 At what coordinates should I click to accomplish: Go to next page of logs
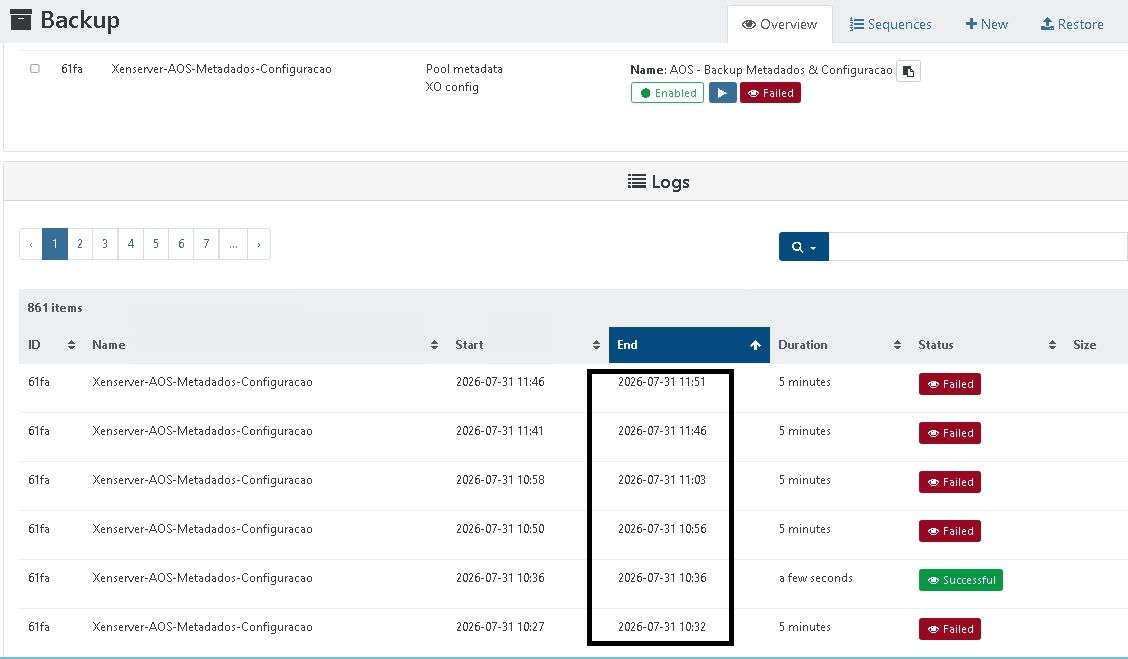tap(259, 244)
